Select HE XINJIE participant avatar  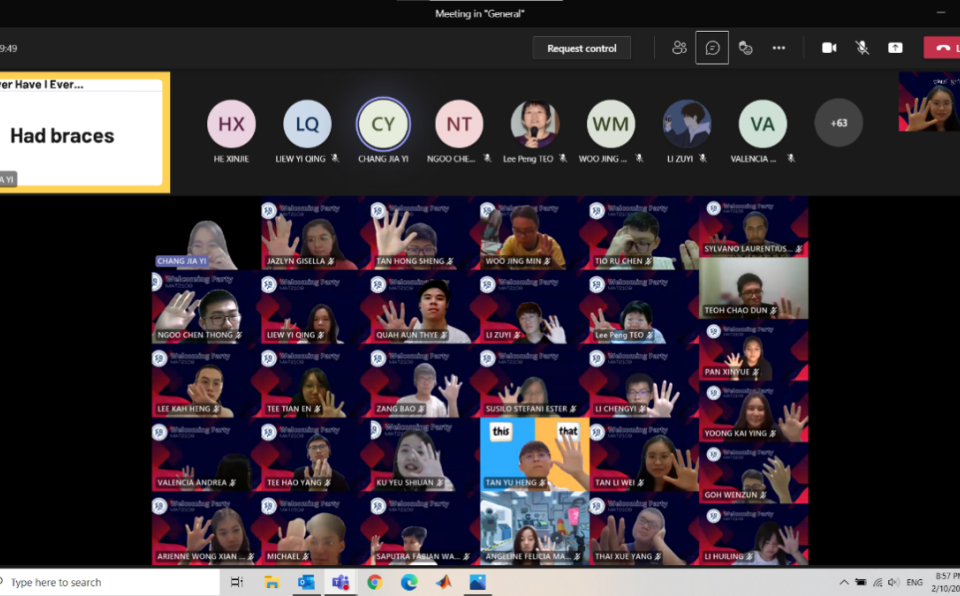coord(231,124)
